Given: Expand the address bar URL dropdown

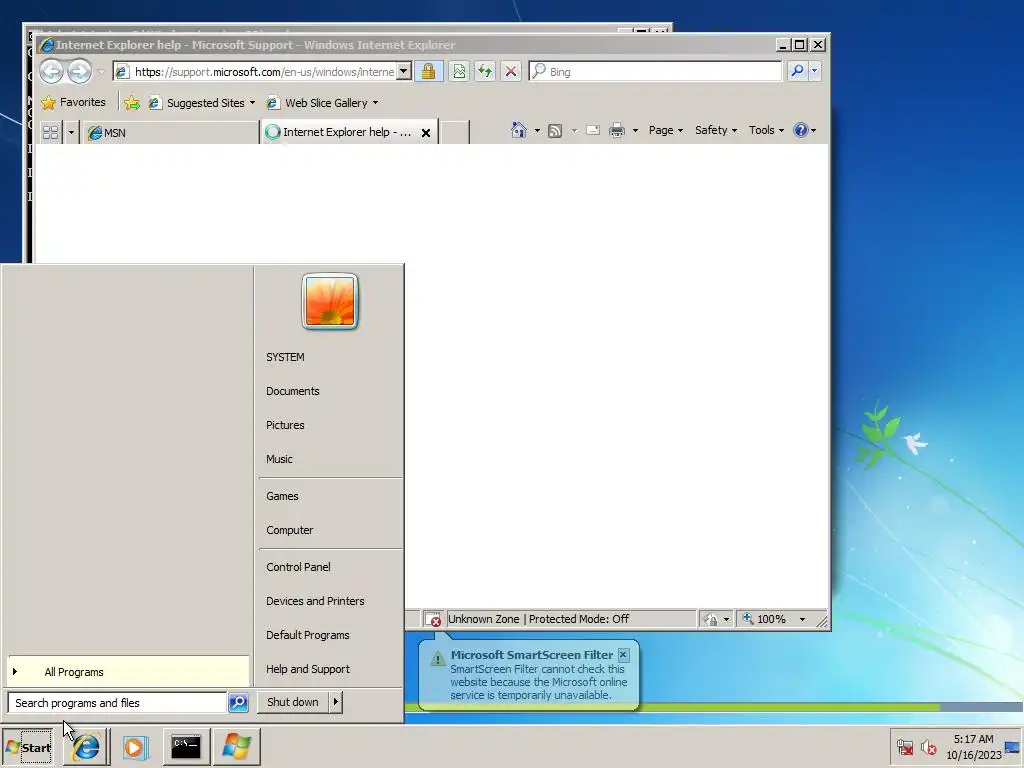Looking at the screenshot, I should coord(404,71).
